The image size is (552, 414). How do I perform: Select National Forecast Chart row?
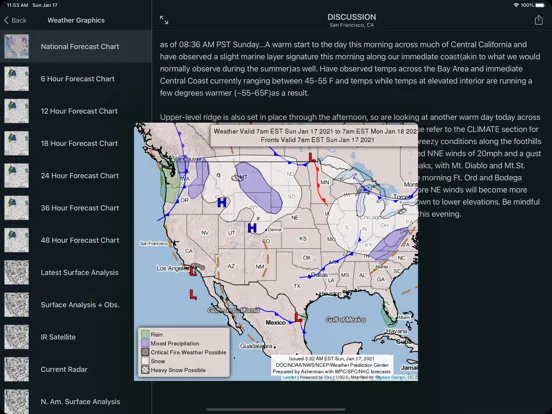pos(76,46)
